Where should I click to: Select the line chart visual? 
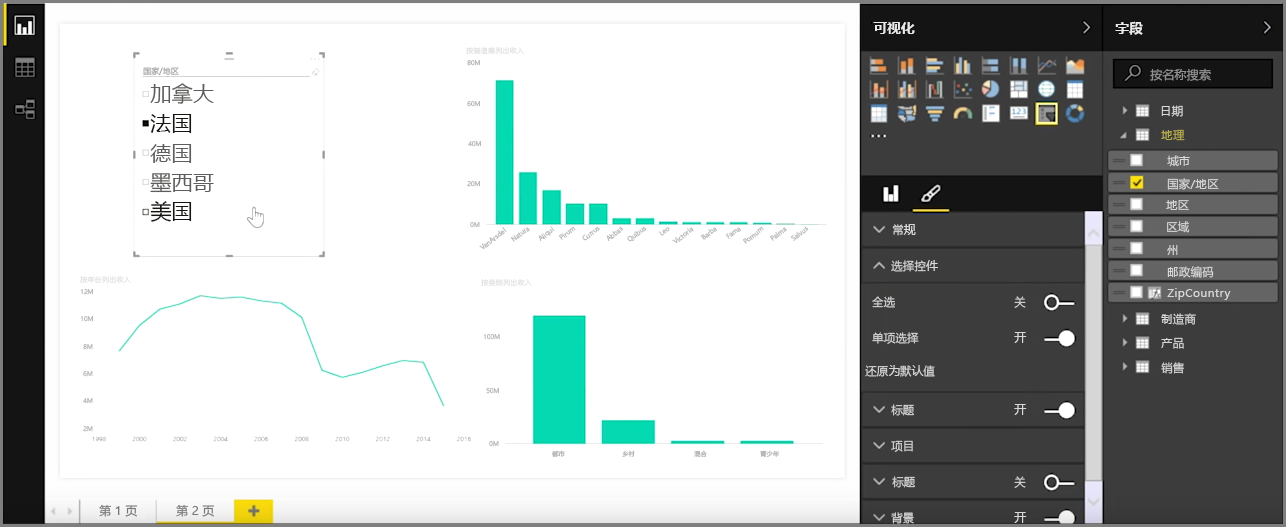tap(1047, 66)
